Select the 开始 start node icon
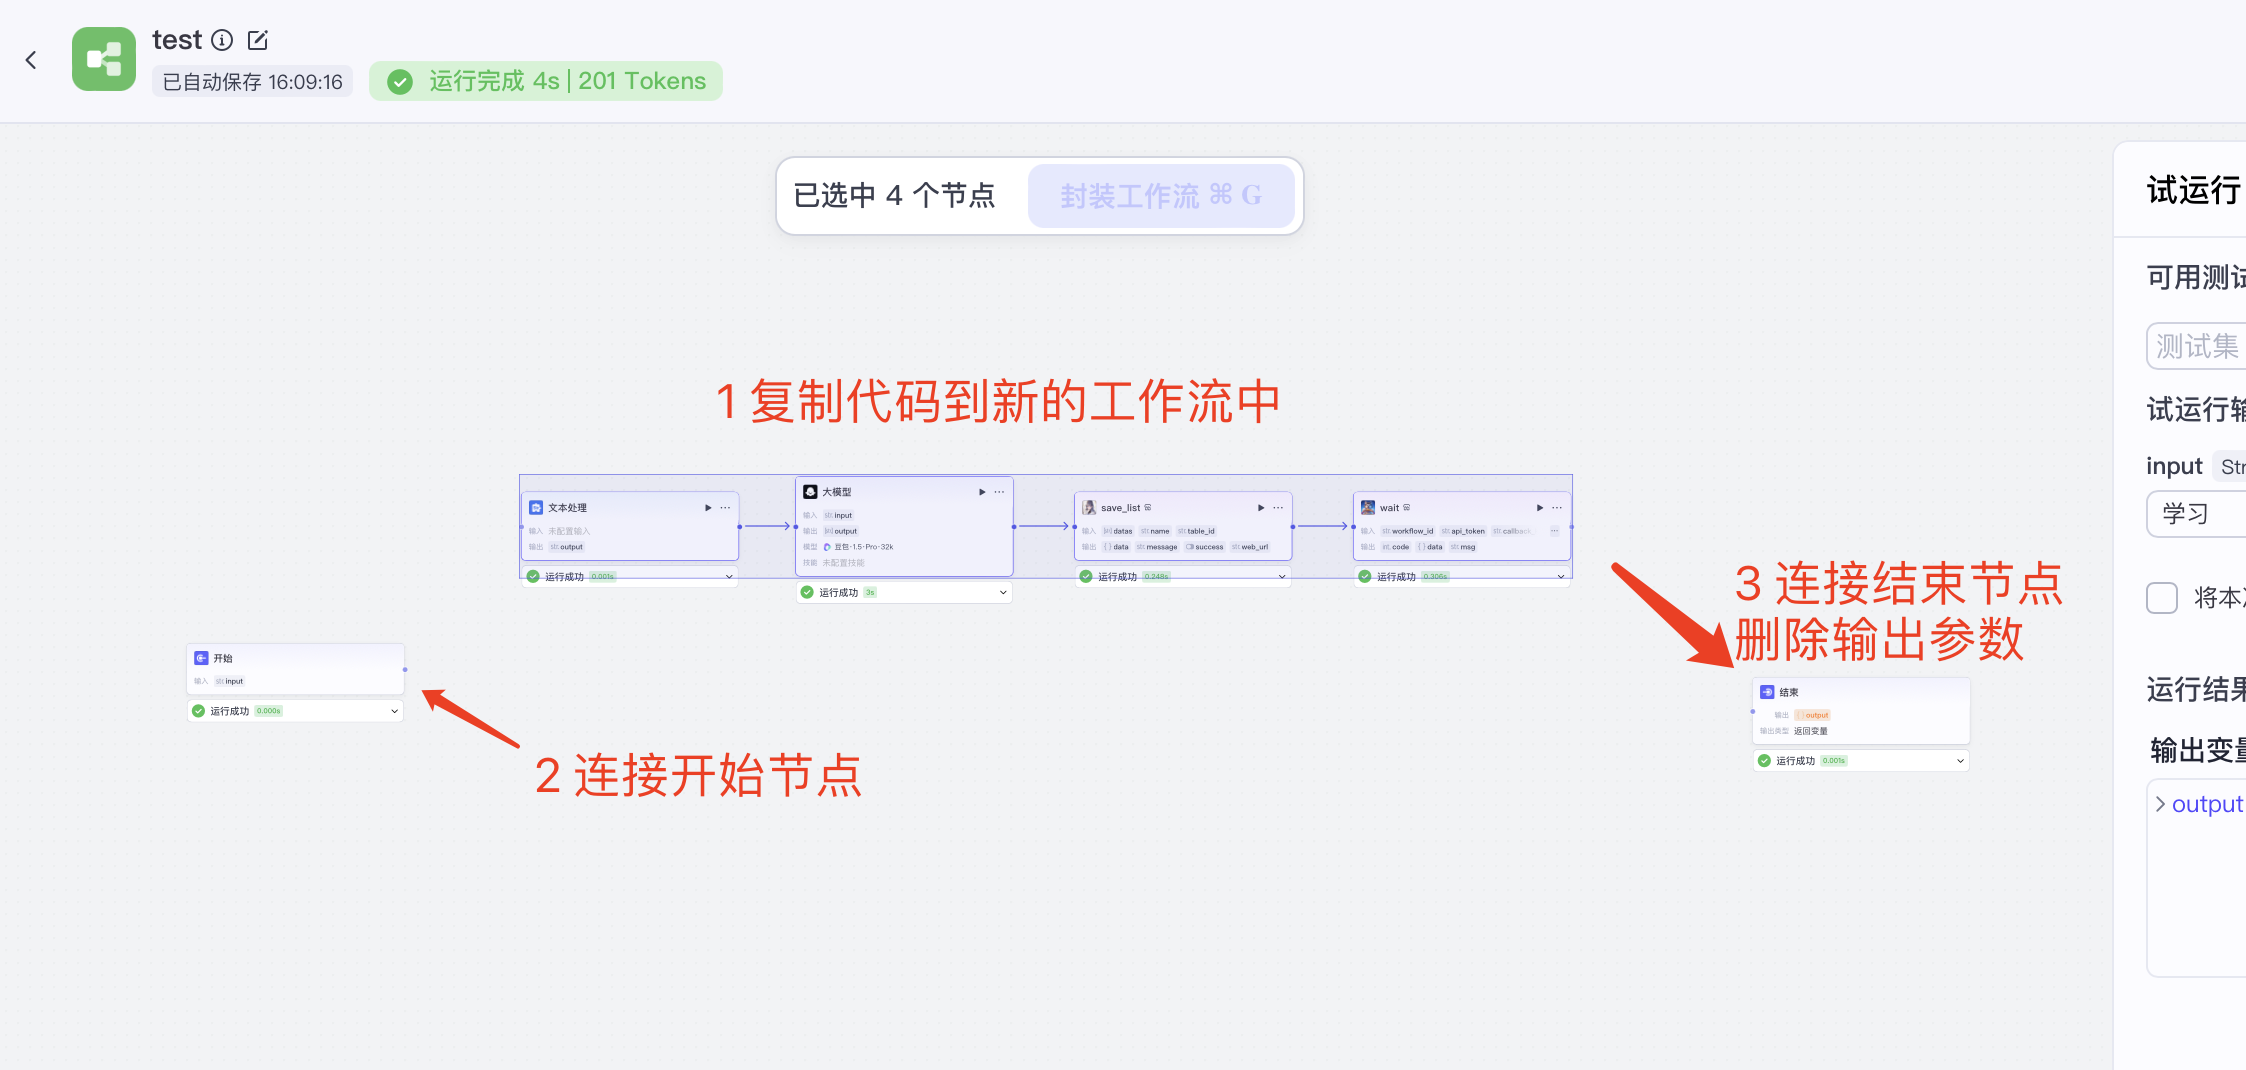Screen dimensions: 2246x1070 pos(201,658)
